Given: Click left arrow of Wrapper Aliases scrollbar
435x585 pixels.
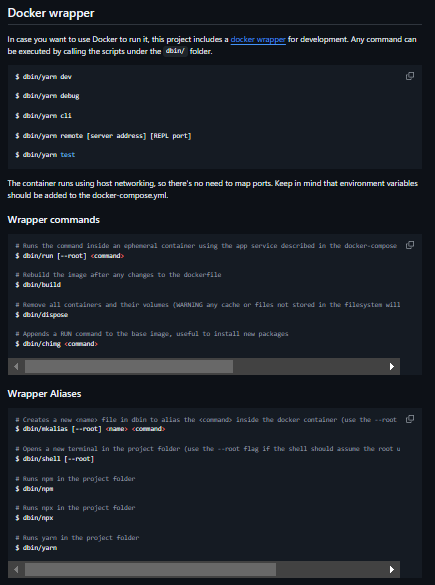Looking at the screenshot, I should click(x=16, y=569).
